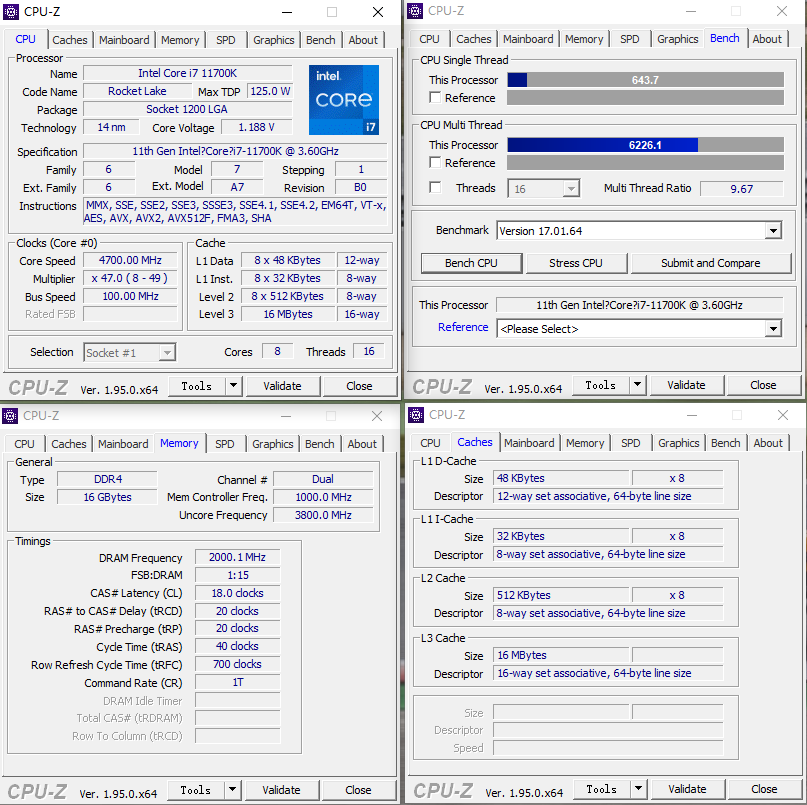This screenshot has height=805, width=807.
Task: Click L3 Cache size 16 MBytes in Caches window
Action: pos(561,655)
